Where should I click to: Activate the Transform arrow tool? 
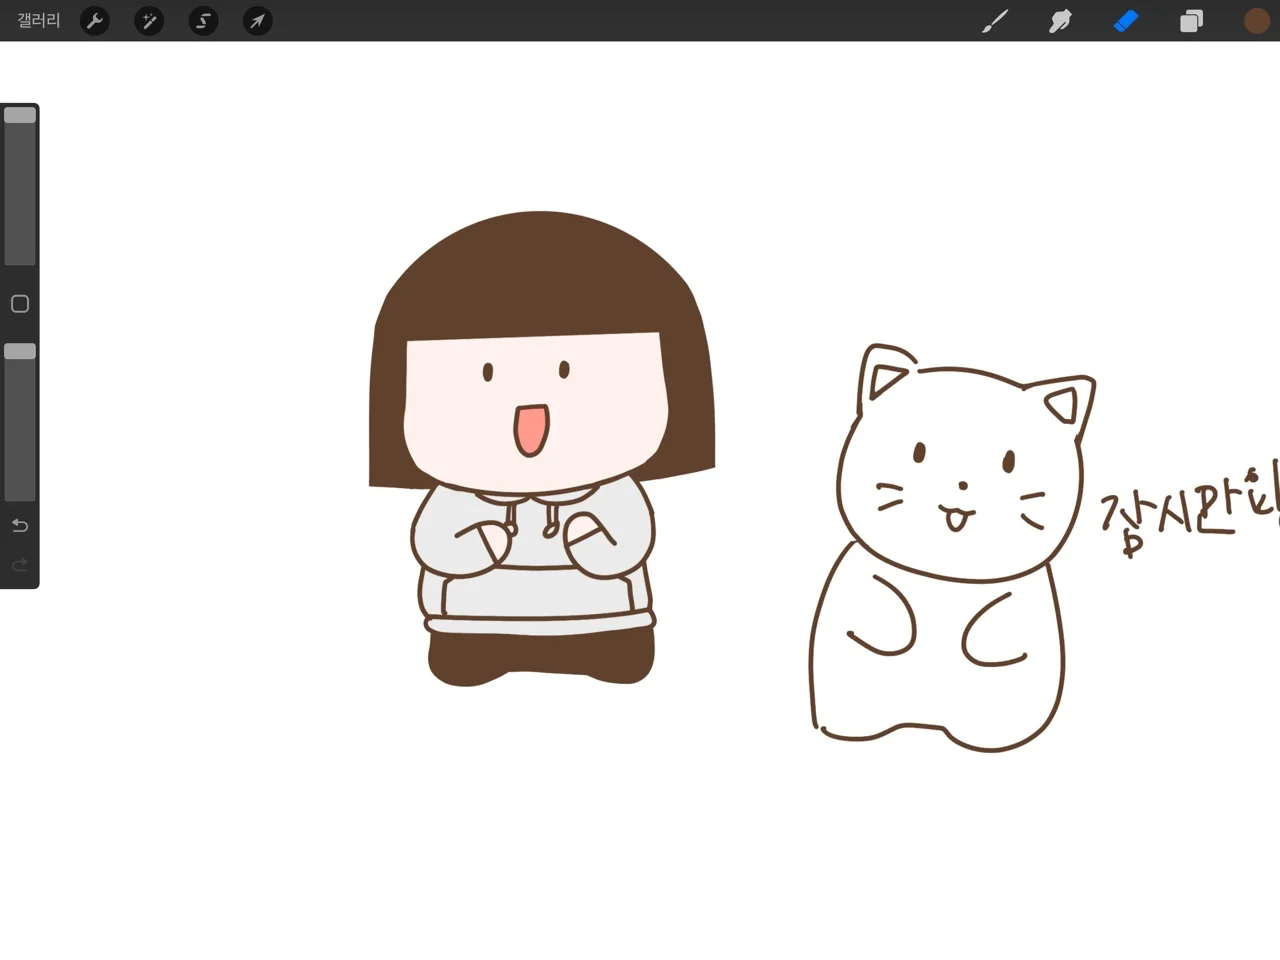(x=257, y=20)
